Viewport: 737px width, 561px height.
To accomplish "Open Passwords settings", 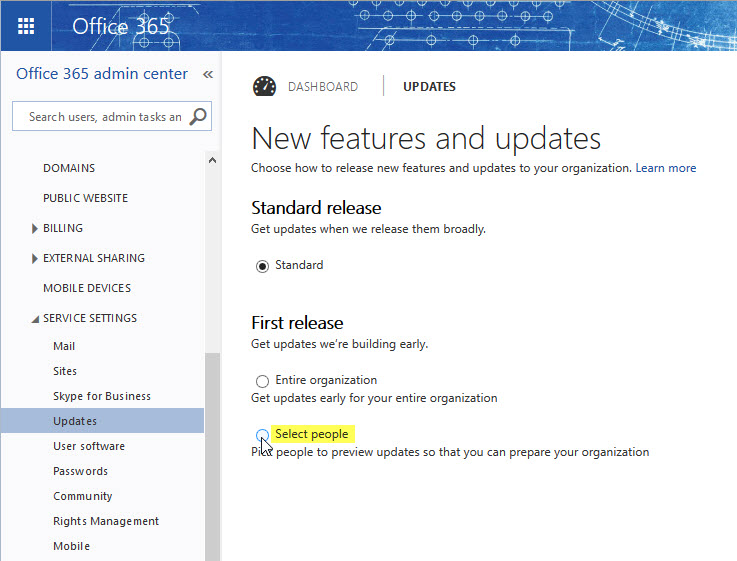I will point(80,471).
